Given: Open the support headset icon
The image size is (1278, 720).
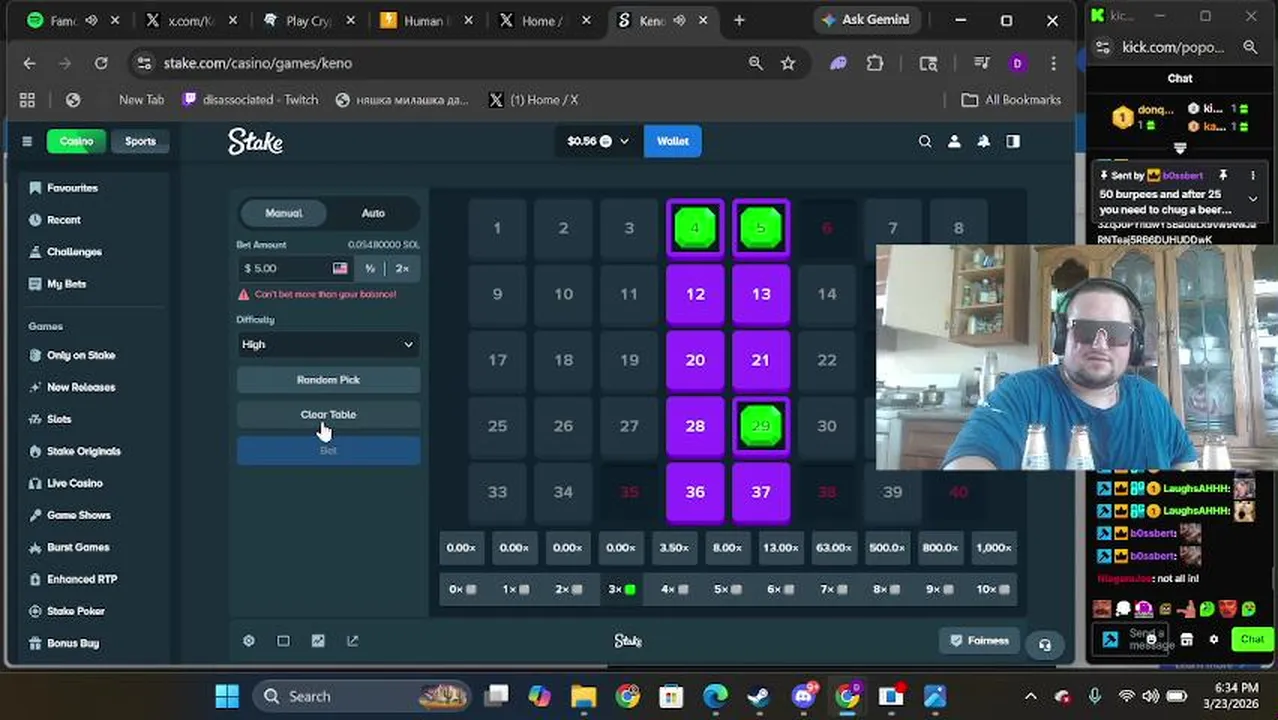Looking at the screenshot, I should pyautogui.click(x=1045, y=645).
